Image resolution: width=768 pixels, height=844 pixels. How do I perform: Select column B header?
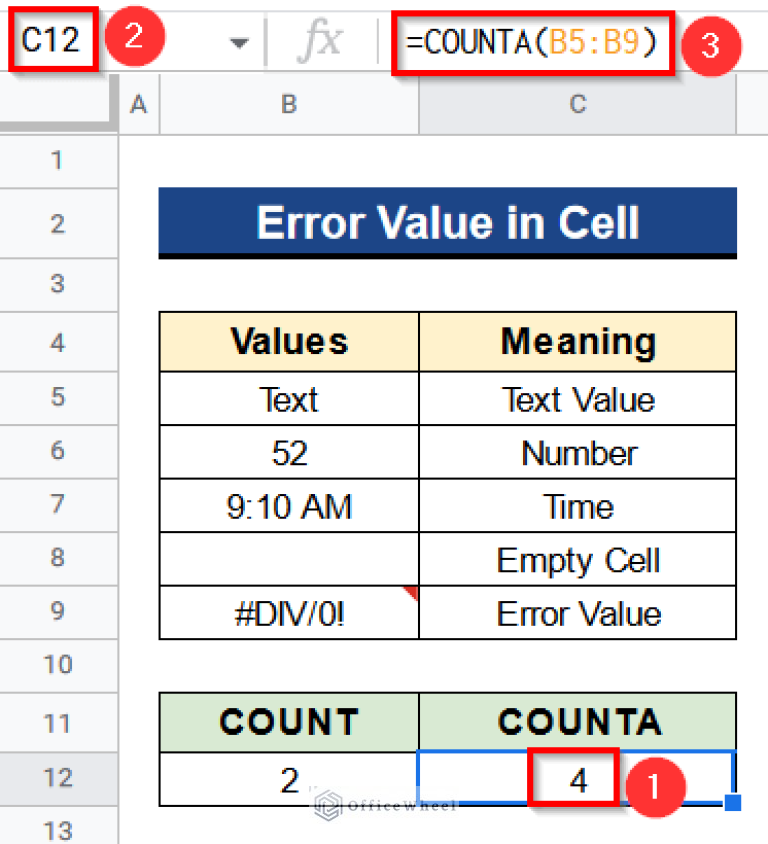(288, 104)
